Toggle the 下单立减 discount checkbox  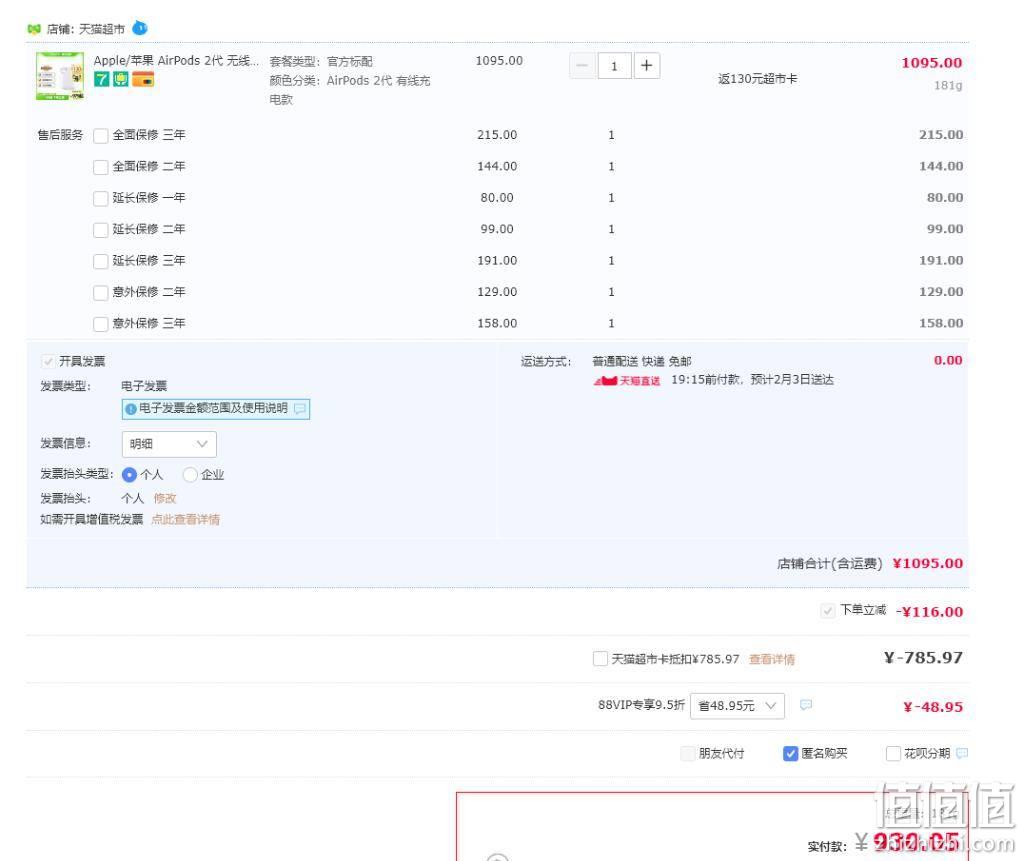tap(827, 611)
